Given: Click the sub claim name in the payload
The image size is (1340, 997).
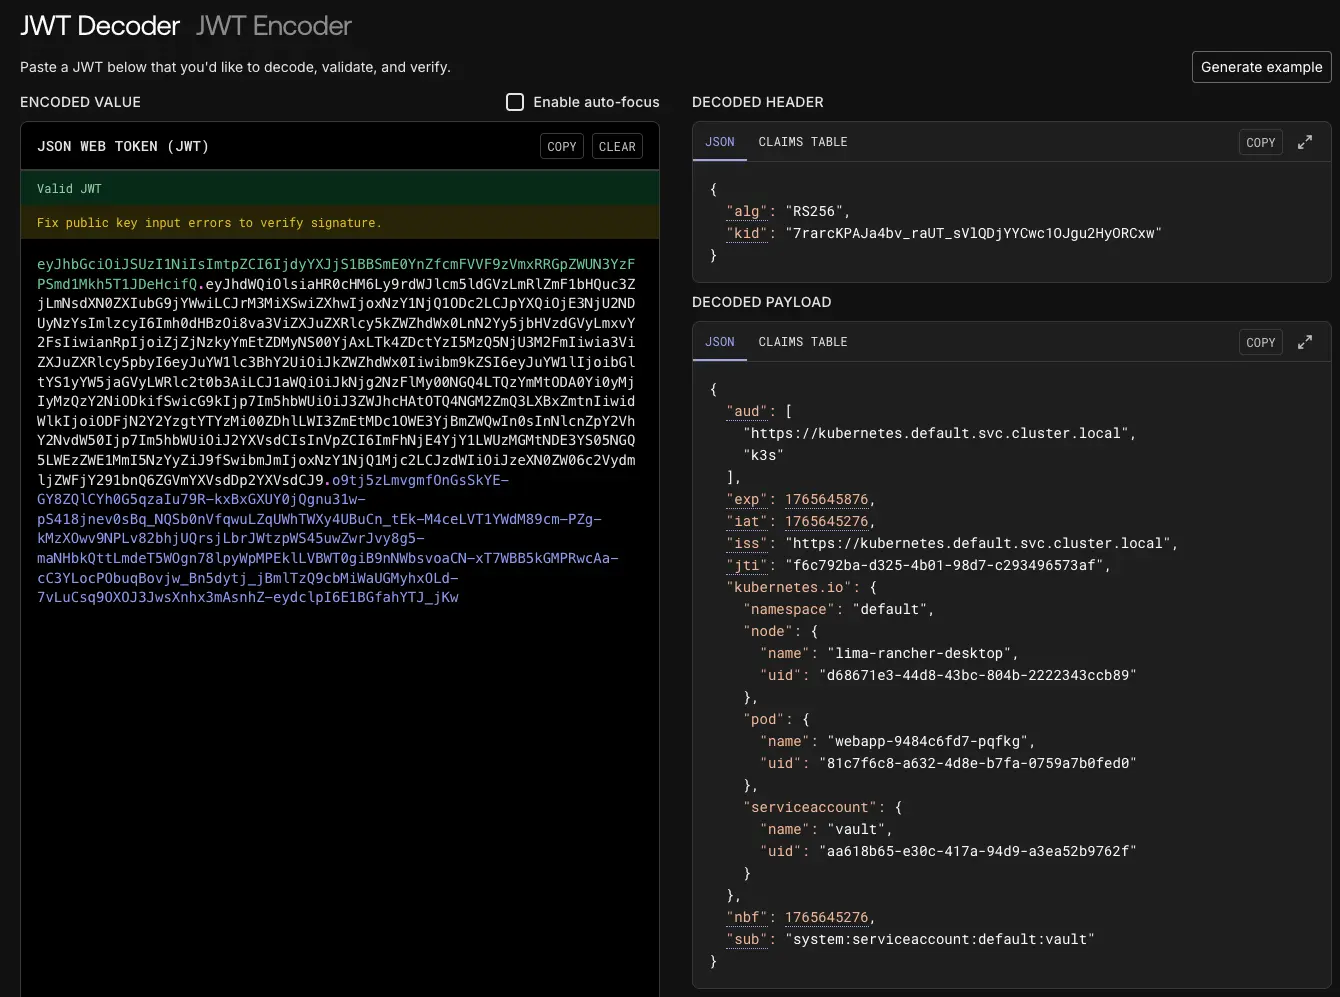Looking at the screenshot, I should [x=747, y=939].
